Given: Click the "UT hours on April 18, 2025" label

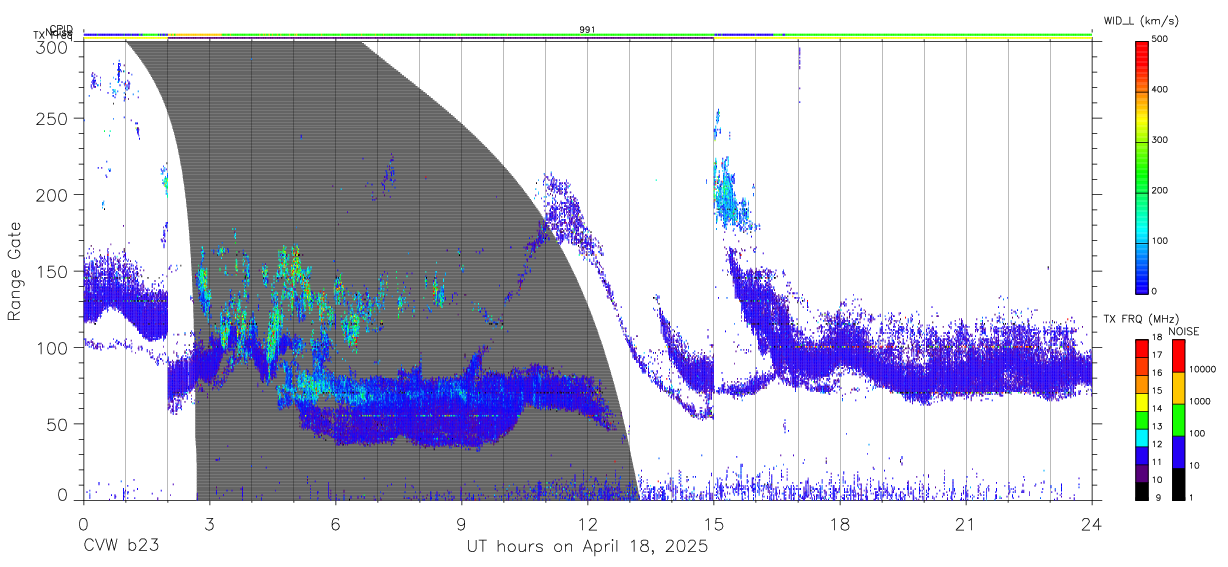Looking at the screenshot, I should click(x=587, y=547).
